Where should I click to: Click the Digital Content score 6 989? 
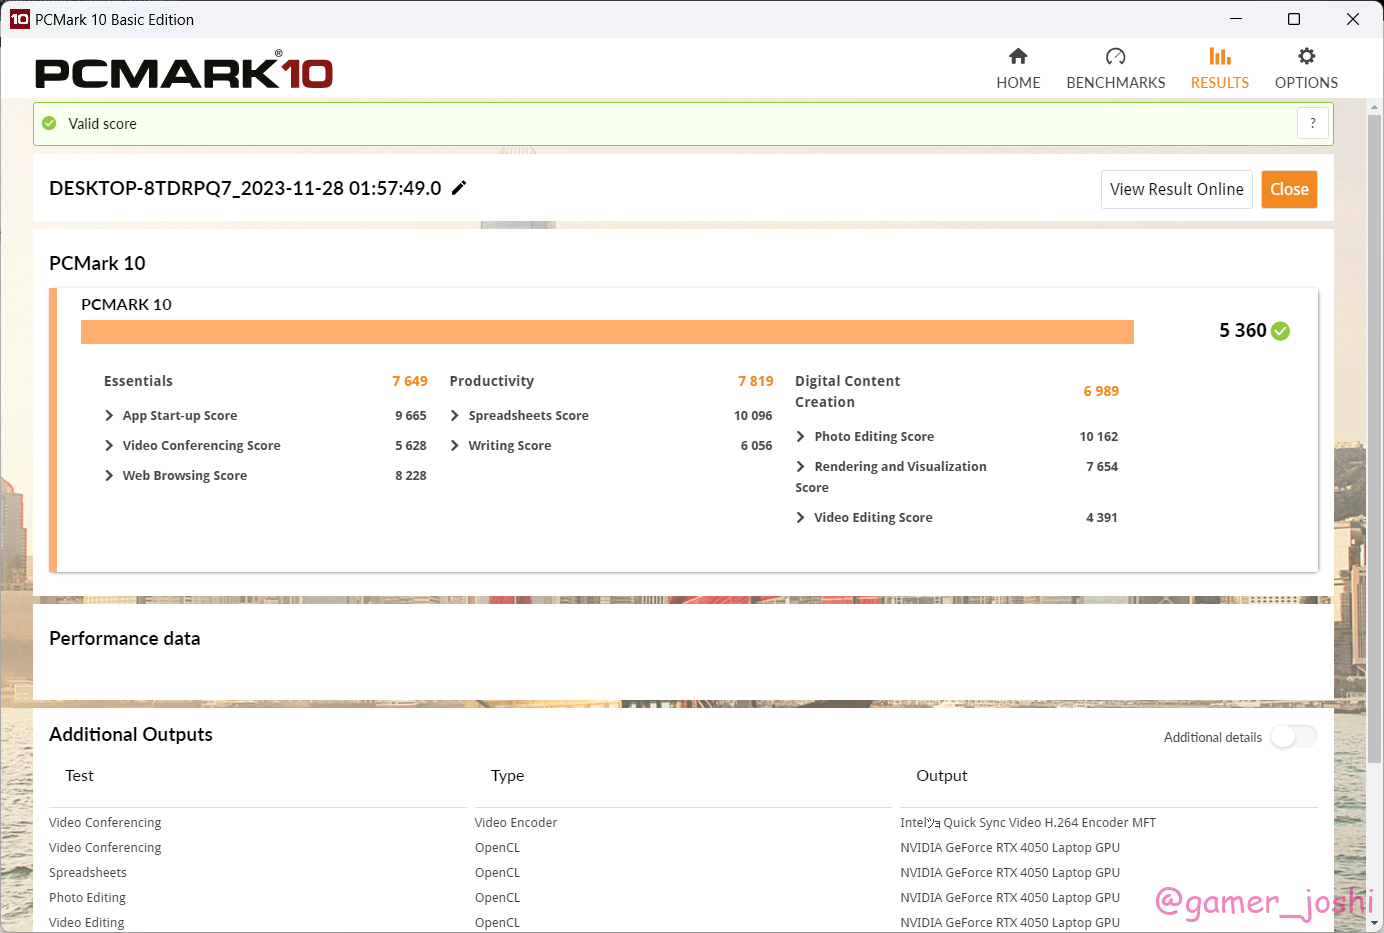[x=1101, y=391]
